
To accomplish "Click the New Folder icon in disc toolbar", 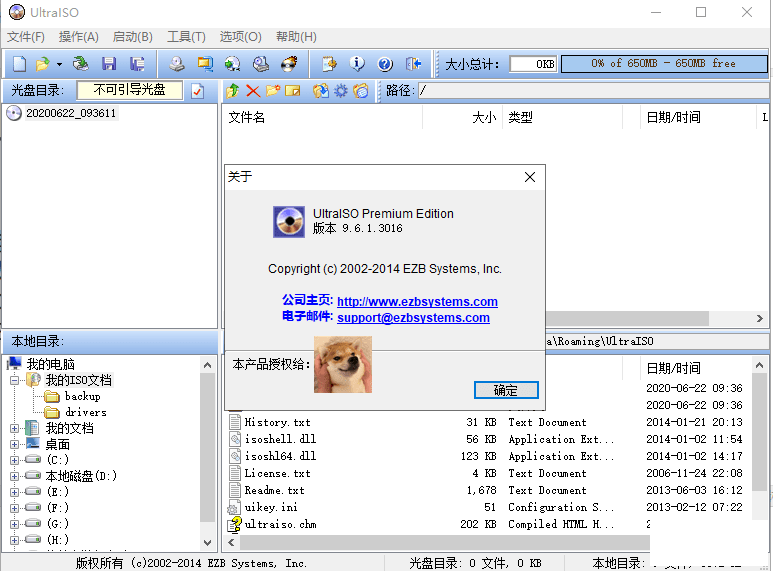I will pyautogui.click(x=273, y=91).
